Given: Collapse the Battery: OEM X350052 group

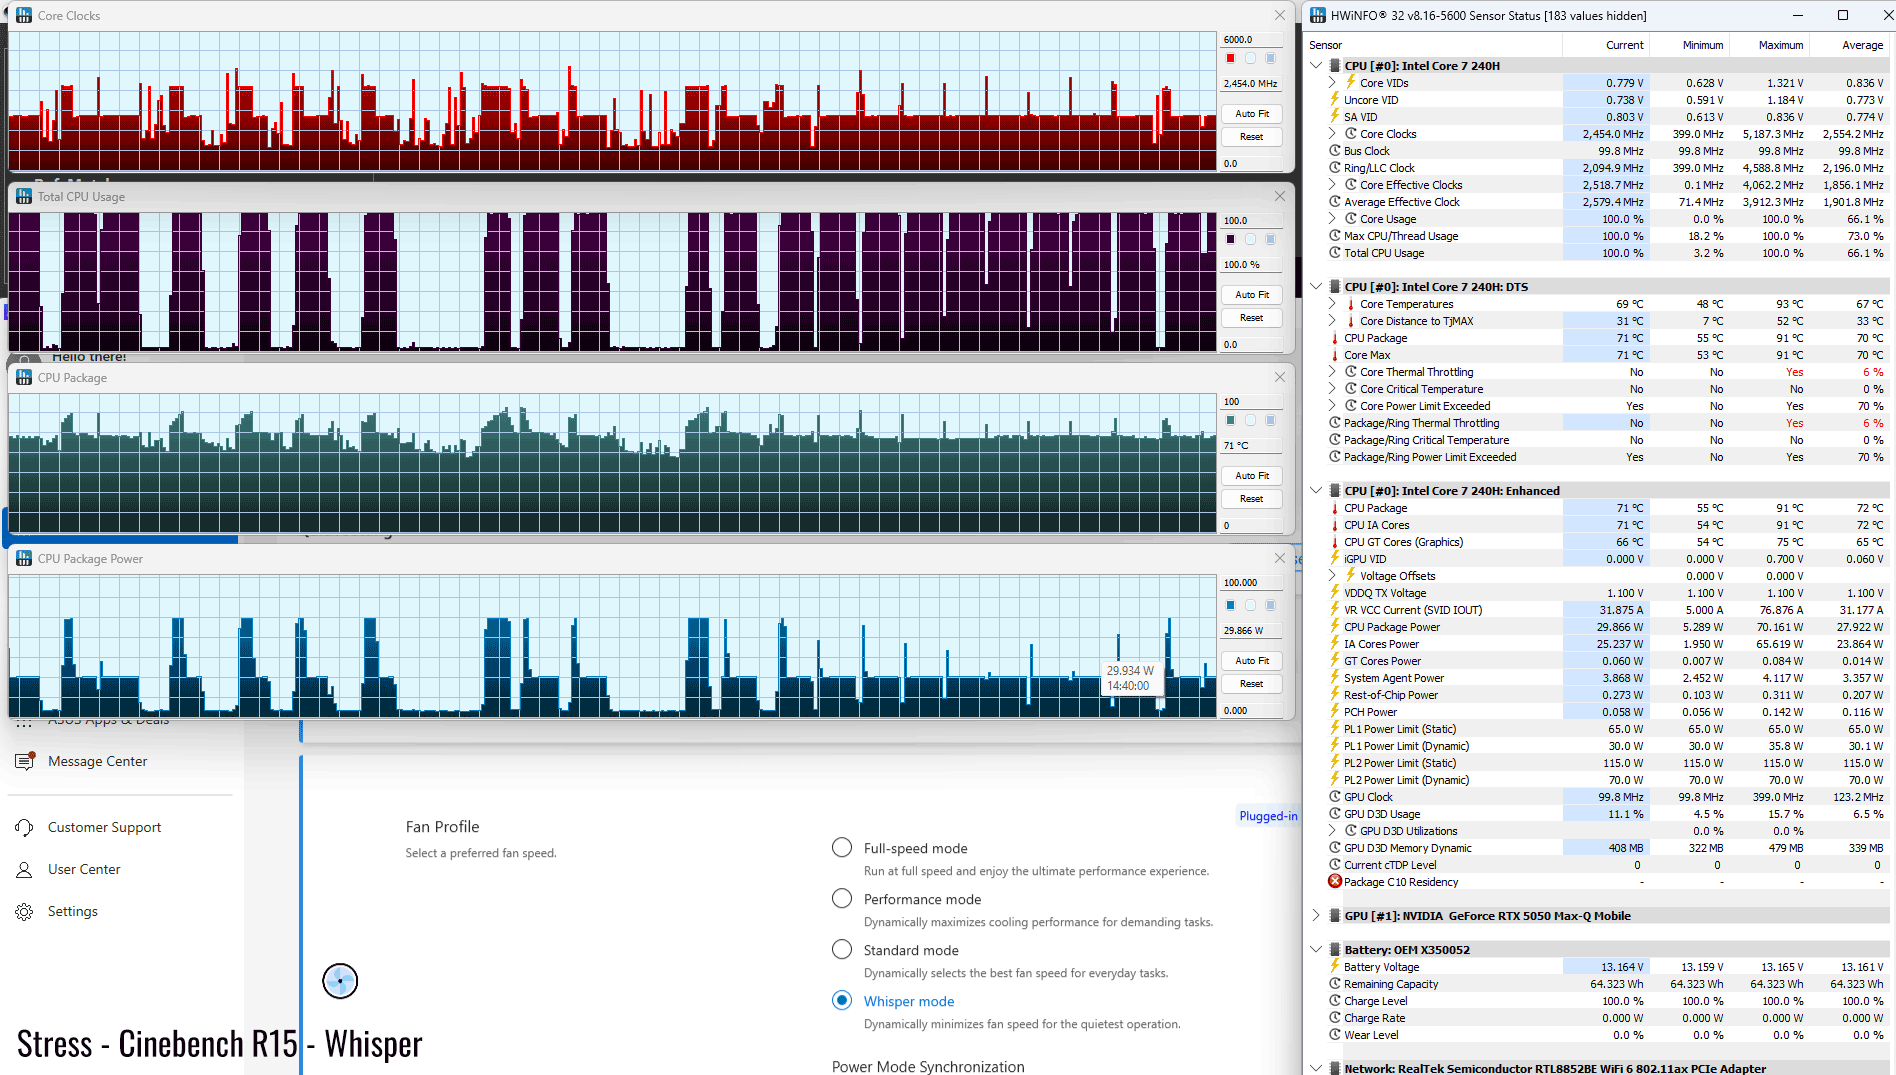Looking at the screenshot, I should click(x=1317, y=950).
